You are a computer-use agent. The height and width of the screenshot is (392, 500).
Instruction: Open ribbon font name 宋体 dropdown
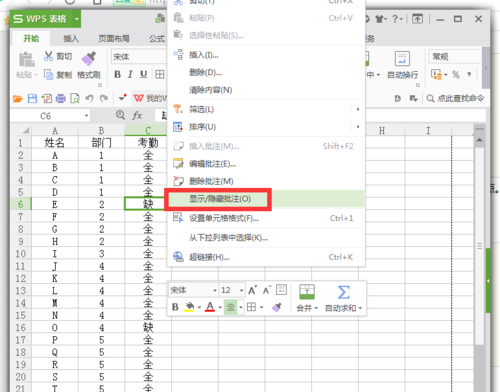coord(138,57)
